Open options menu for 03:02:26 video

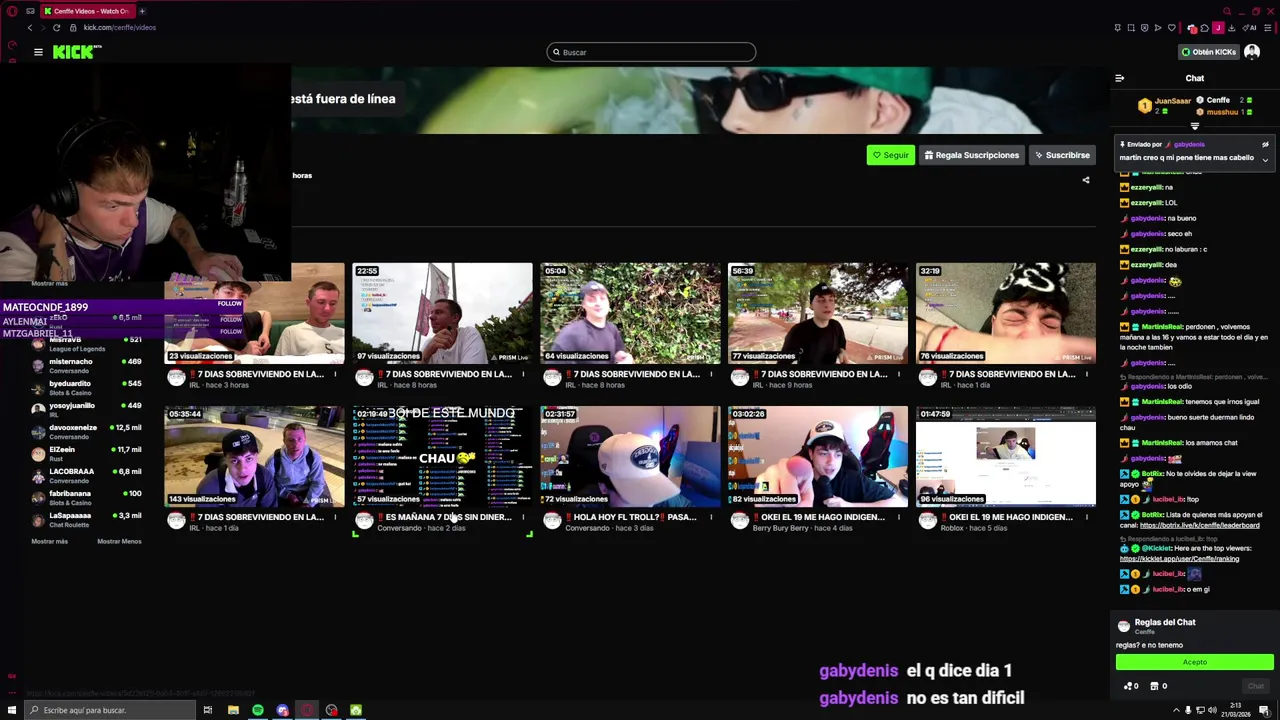[899, 517]
